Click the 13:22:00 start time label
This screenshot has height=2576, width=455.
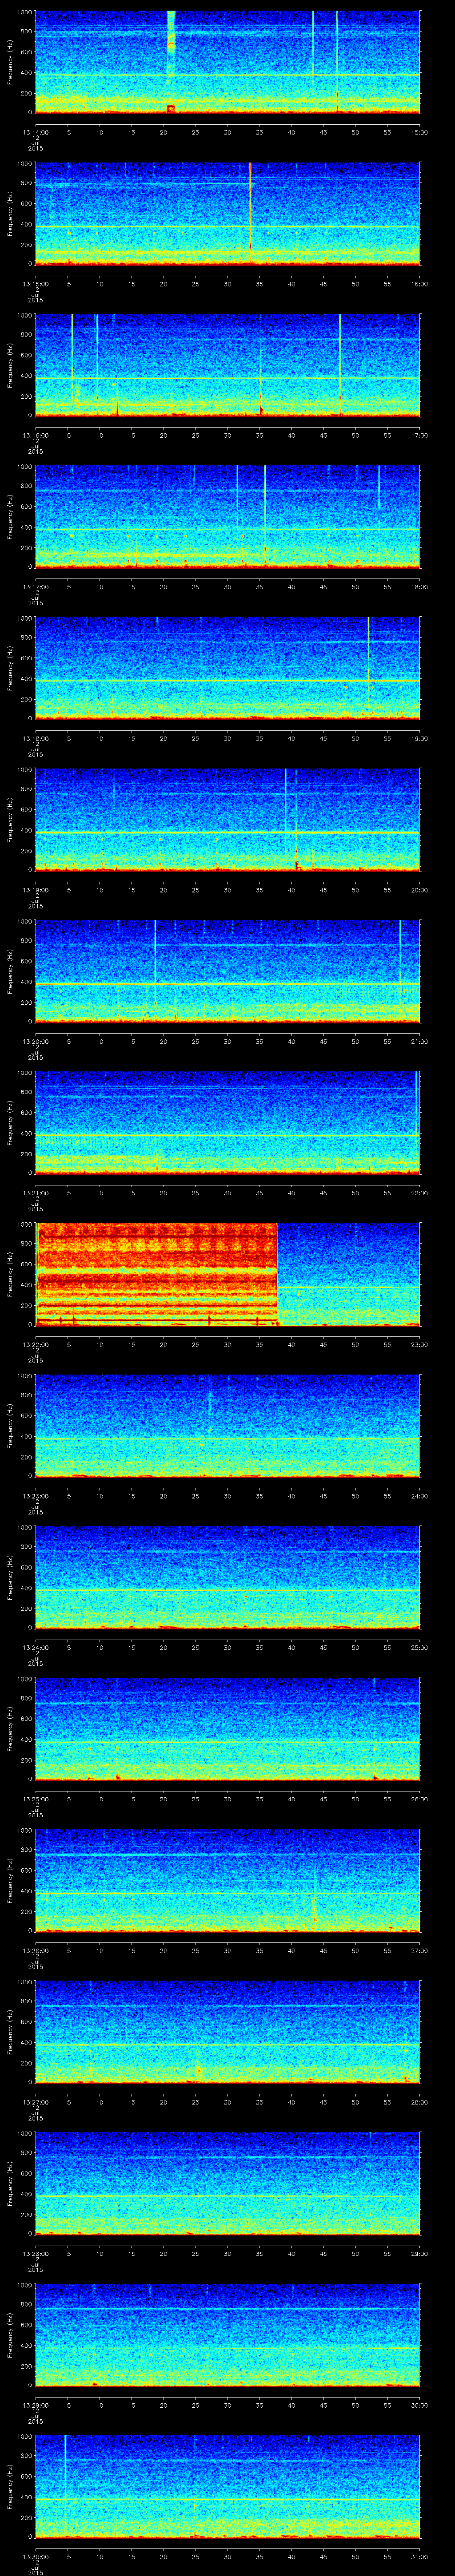click(36, 1344)
